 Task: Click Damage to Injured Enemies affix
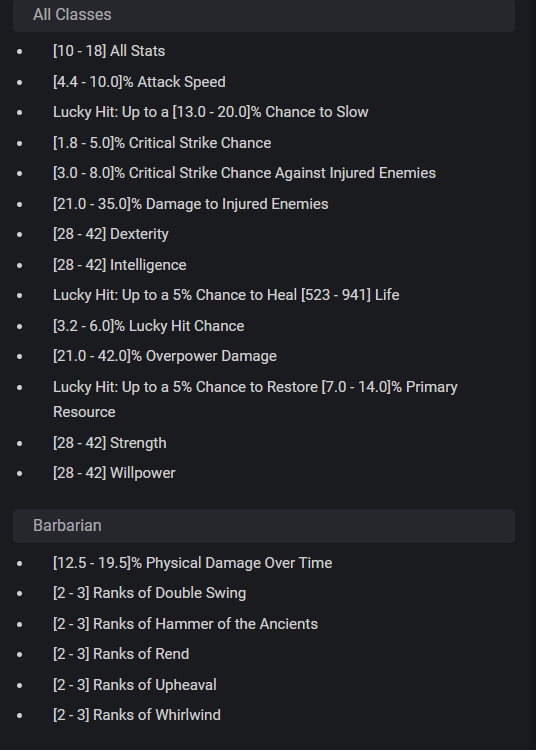click(191, 204)
